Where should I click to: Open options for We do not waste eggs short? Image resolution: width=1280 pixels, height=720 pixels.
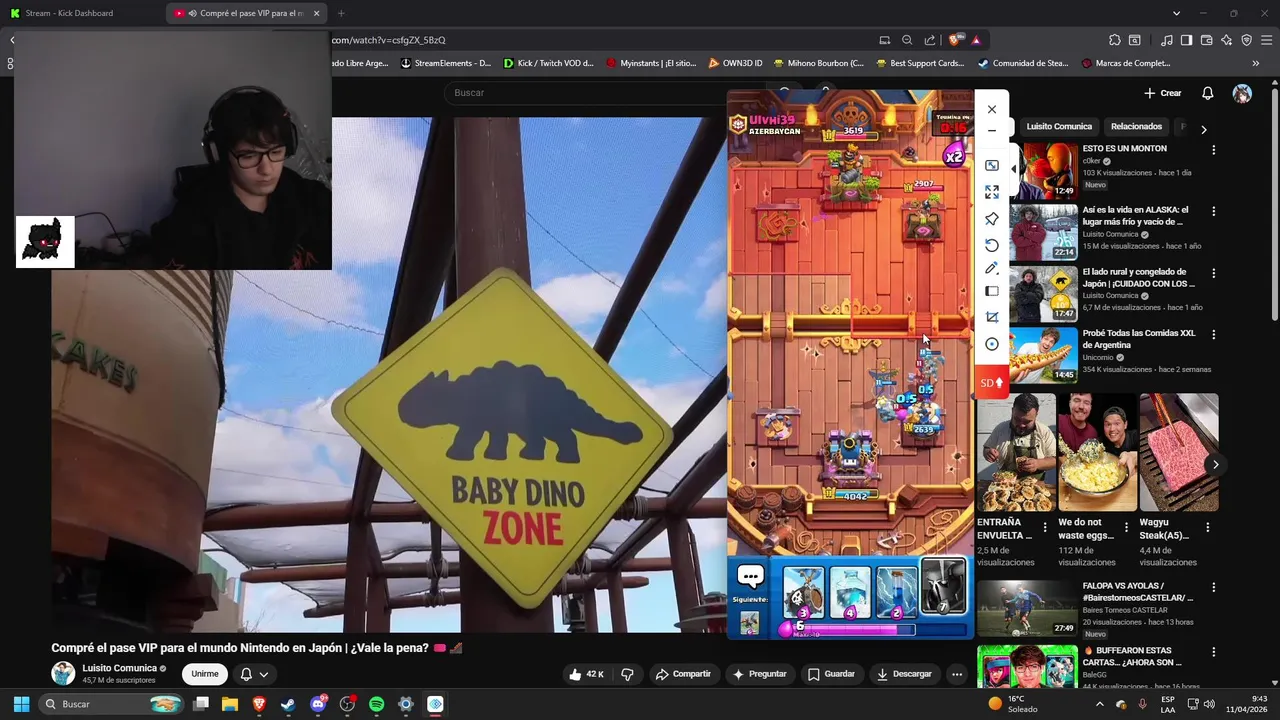coord(1126,527)
